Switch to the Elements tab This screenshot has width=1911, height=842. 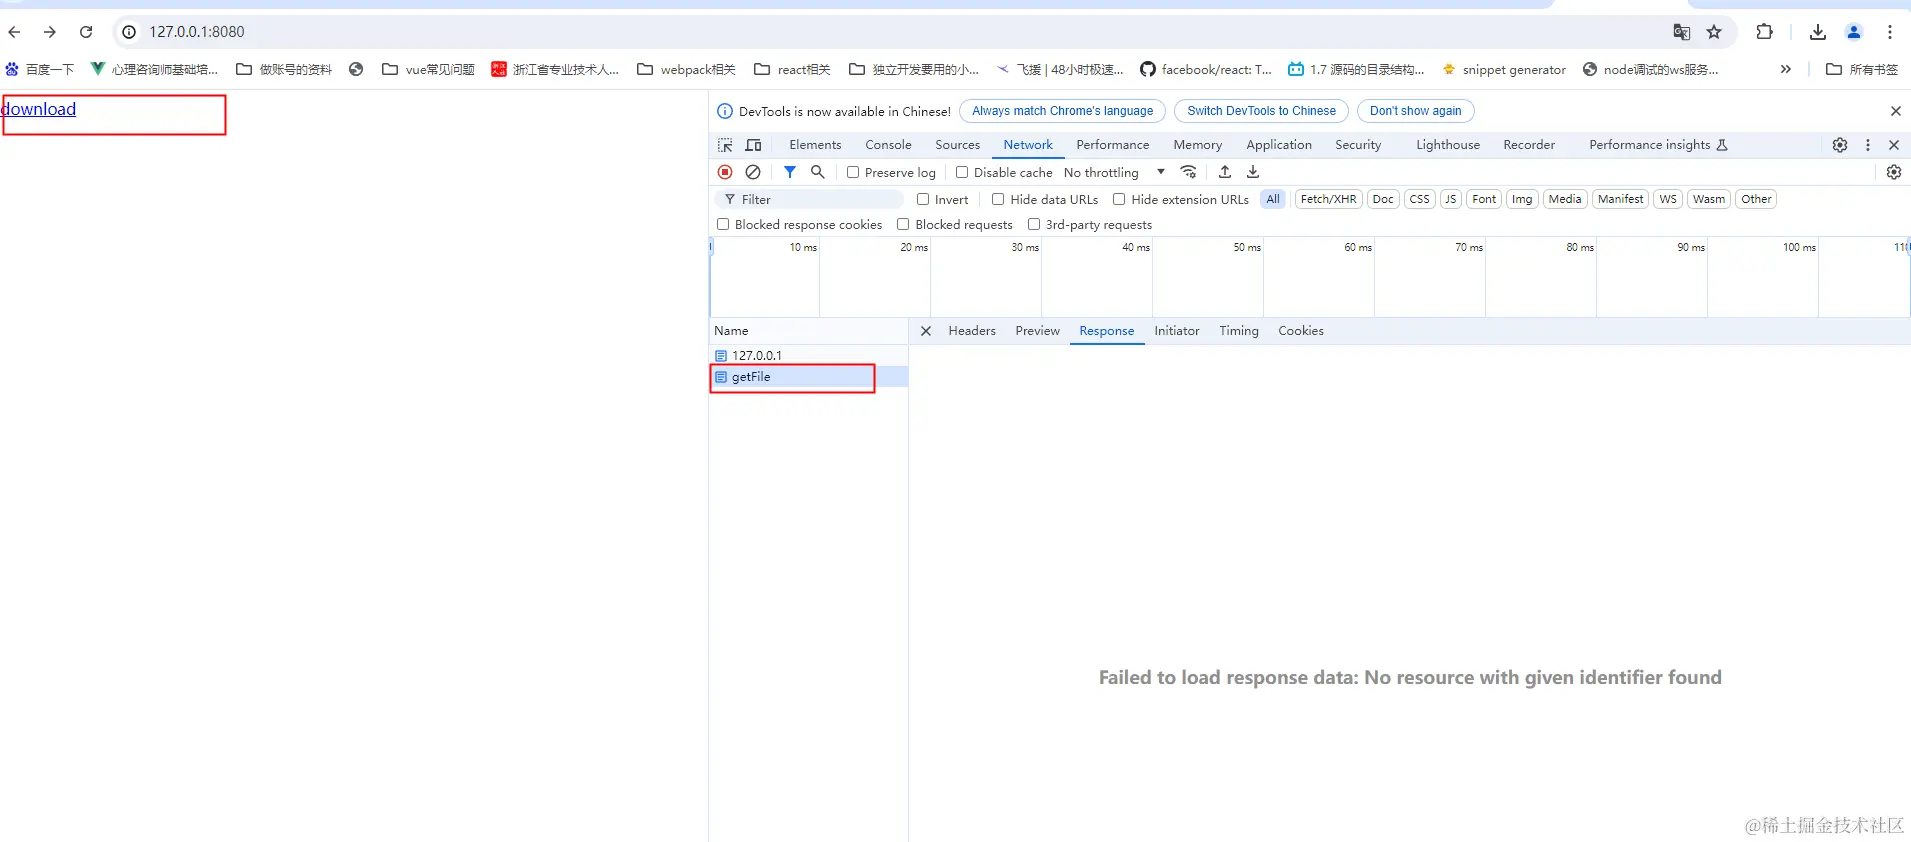(x=815, y=145)
